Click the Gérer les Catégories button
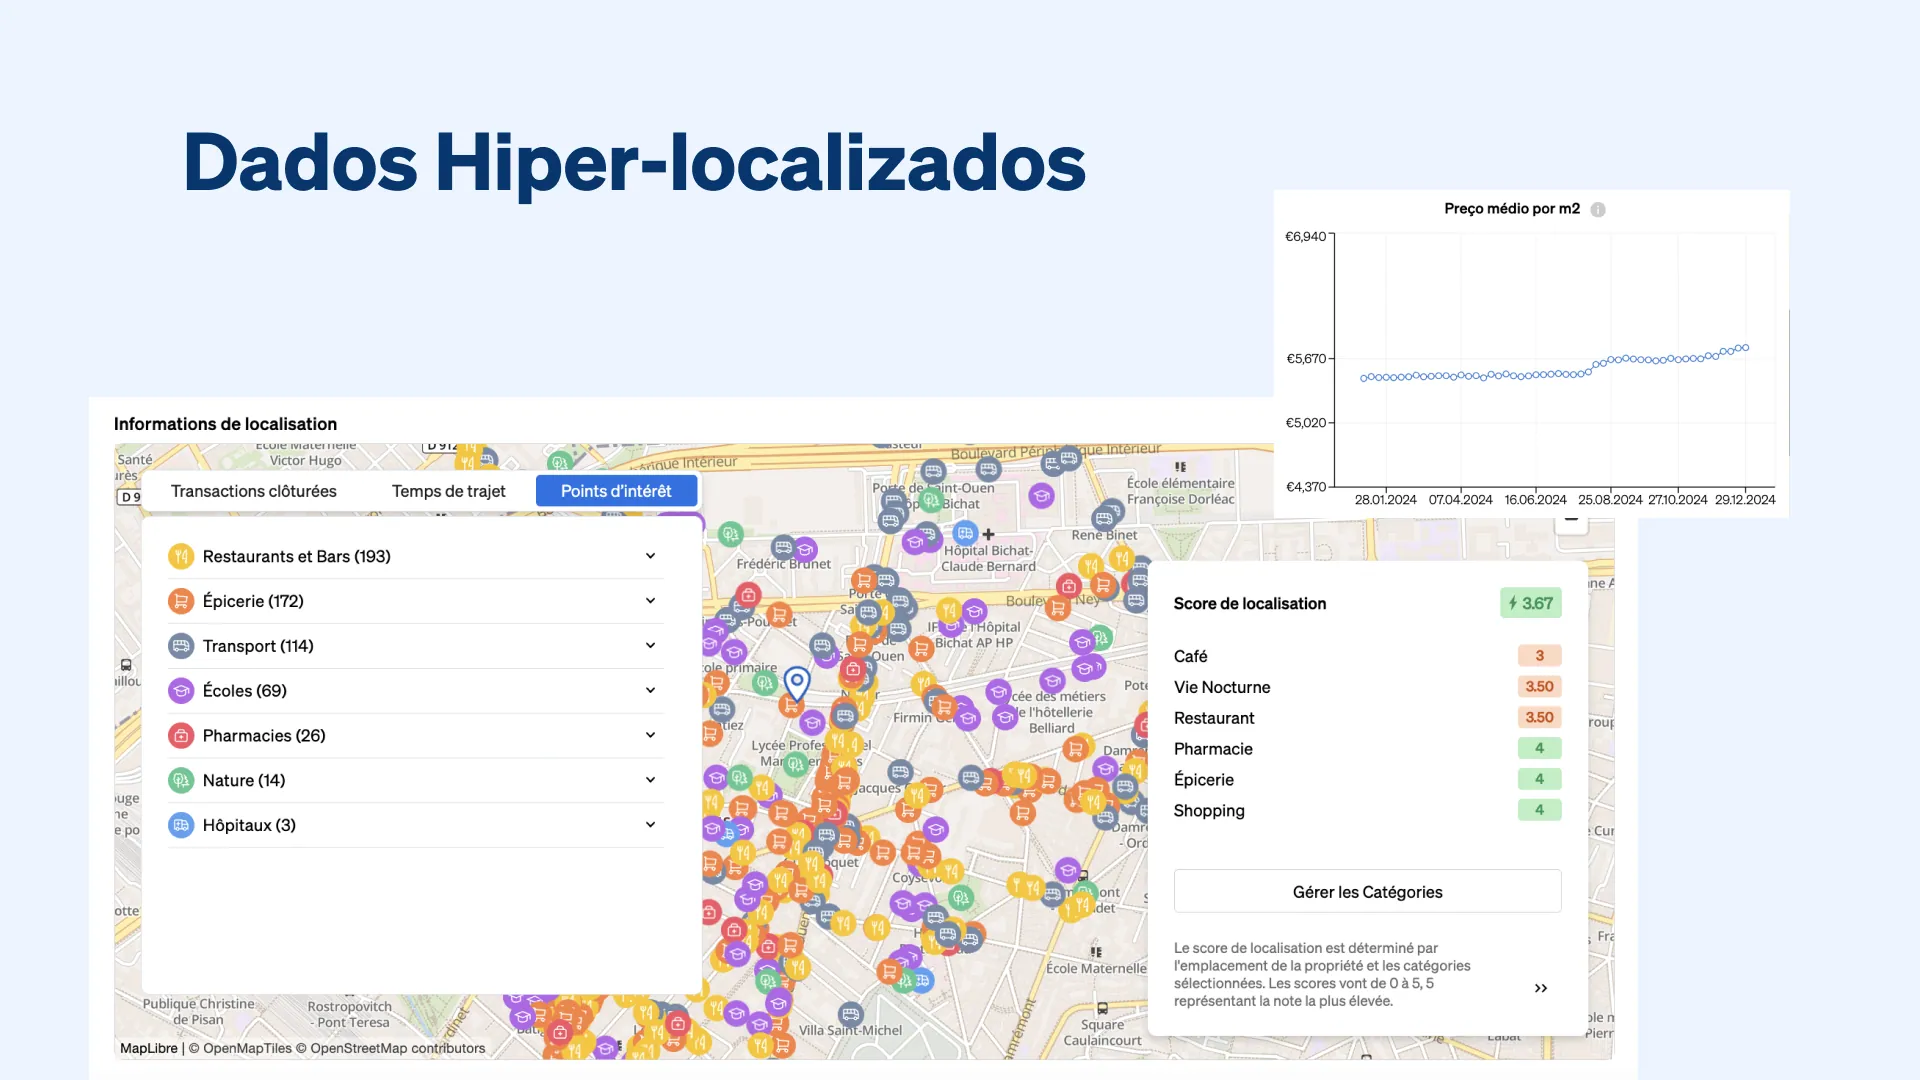The image size is (1920, 1080). click(1367, 891)
